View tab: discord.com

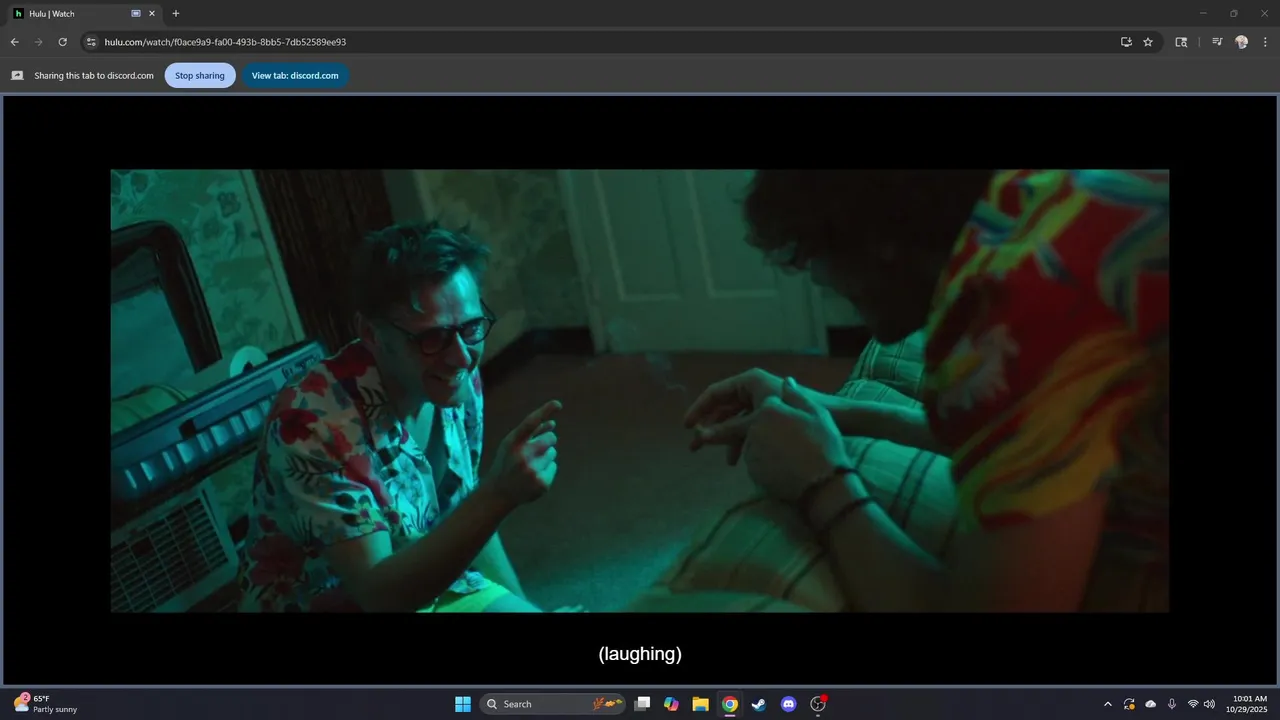point(295,75)
